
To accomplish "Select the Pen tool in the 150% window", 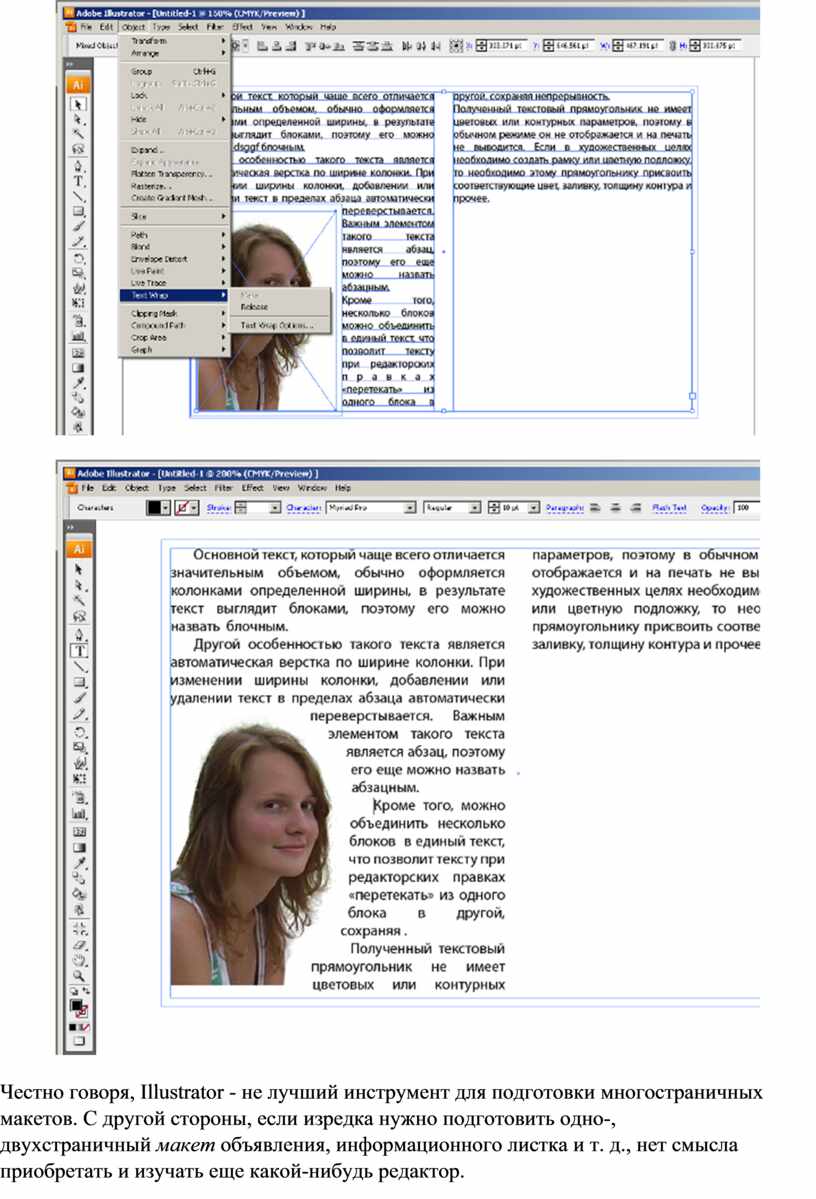I will pos(78,166).
